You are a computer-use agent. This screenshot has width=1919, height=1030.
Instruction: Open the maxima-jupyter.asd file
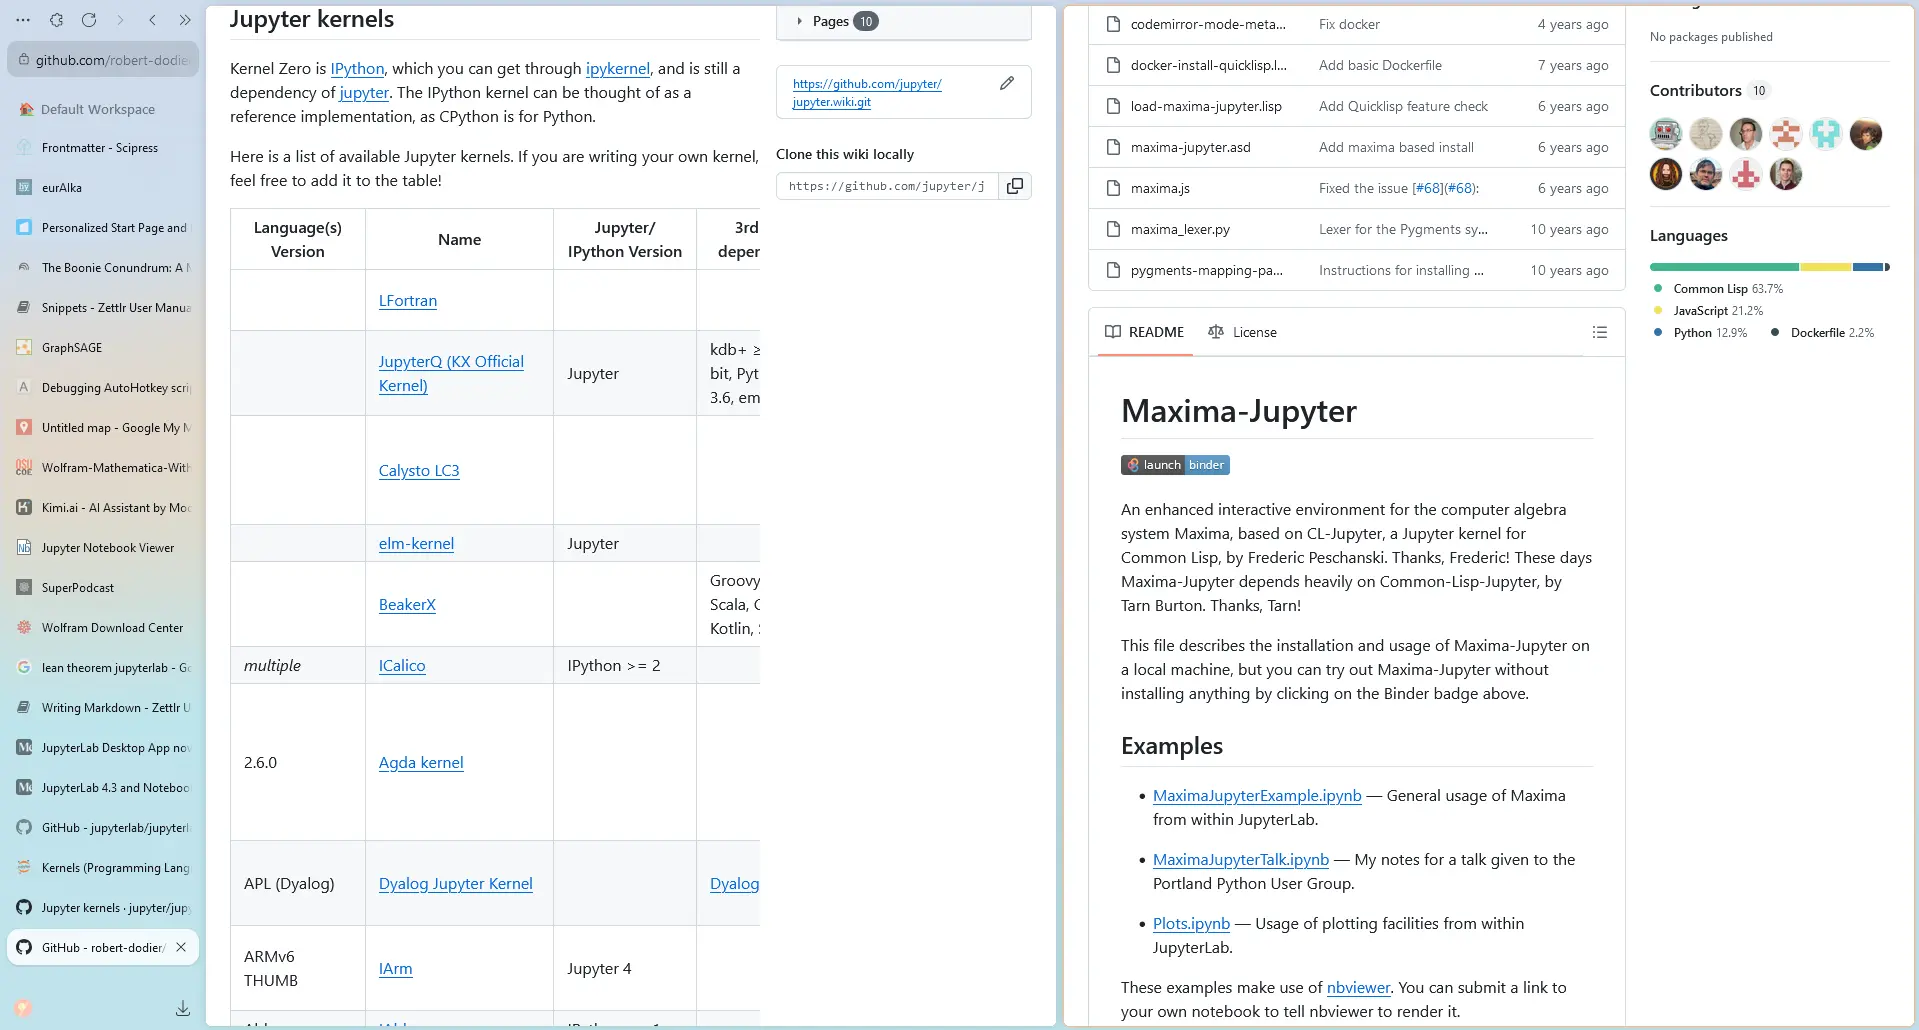(x=1190, y=147)
